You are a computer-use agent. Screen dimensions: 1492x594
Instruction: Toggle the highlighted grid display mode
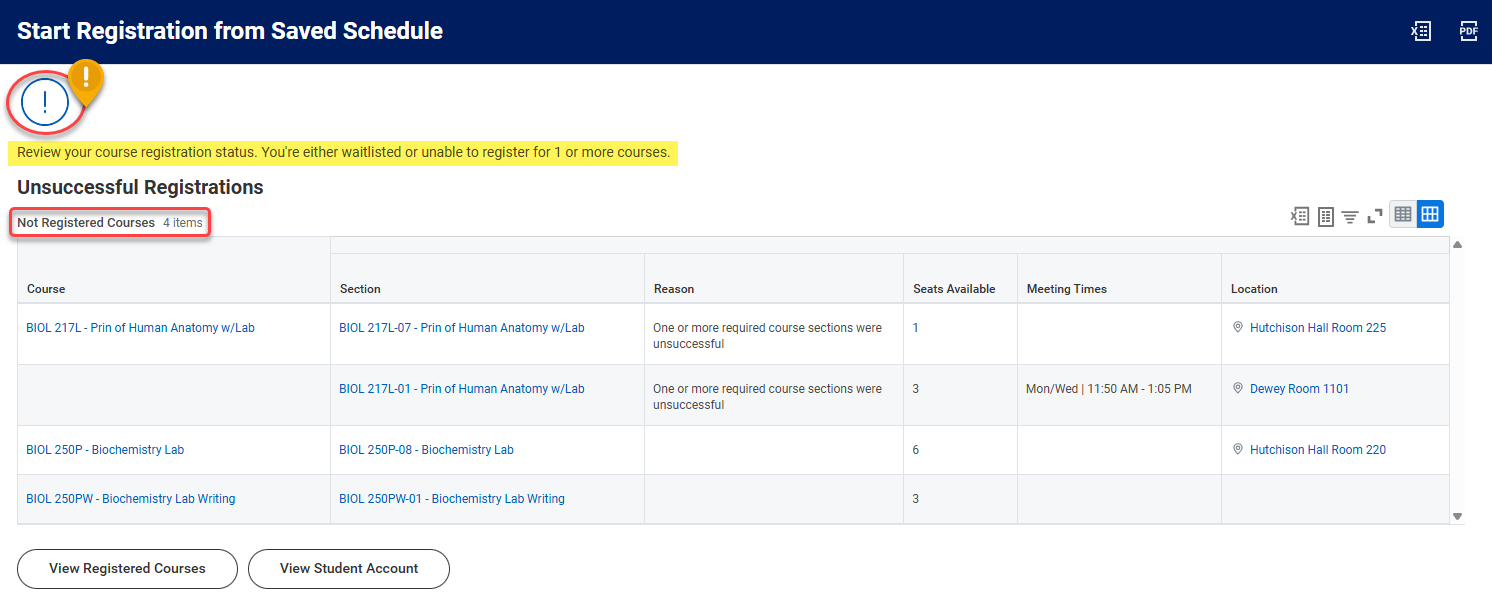[1429, 214]
